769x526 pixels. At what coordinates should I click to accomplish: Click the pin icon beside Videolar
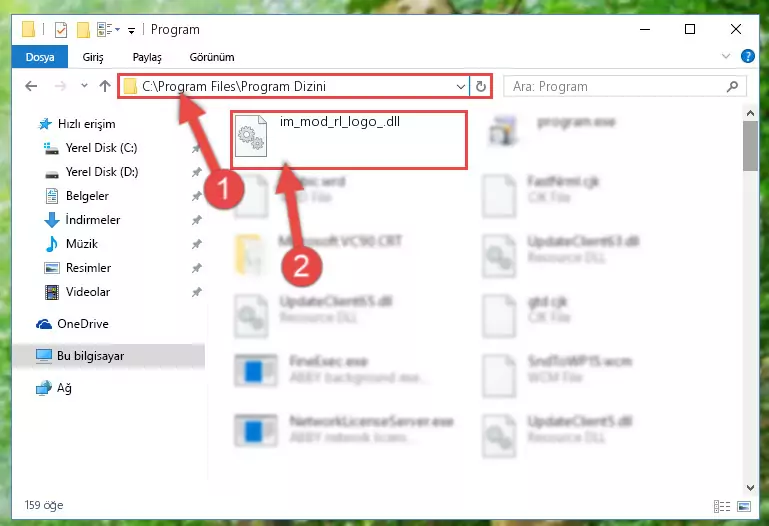pos(197,292)
